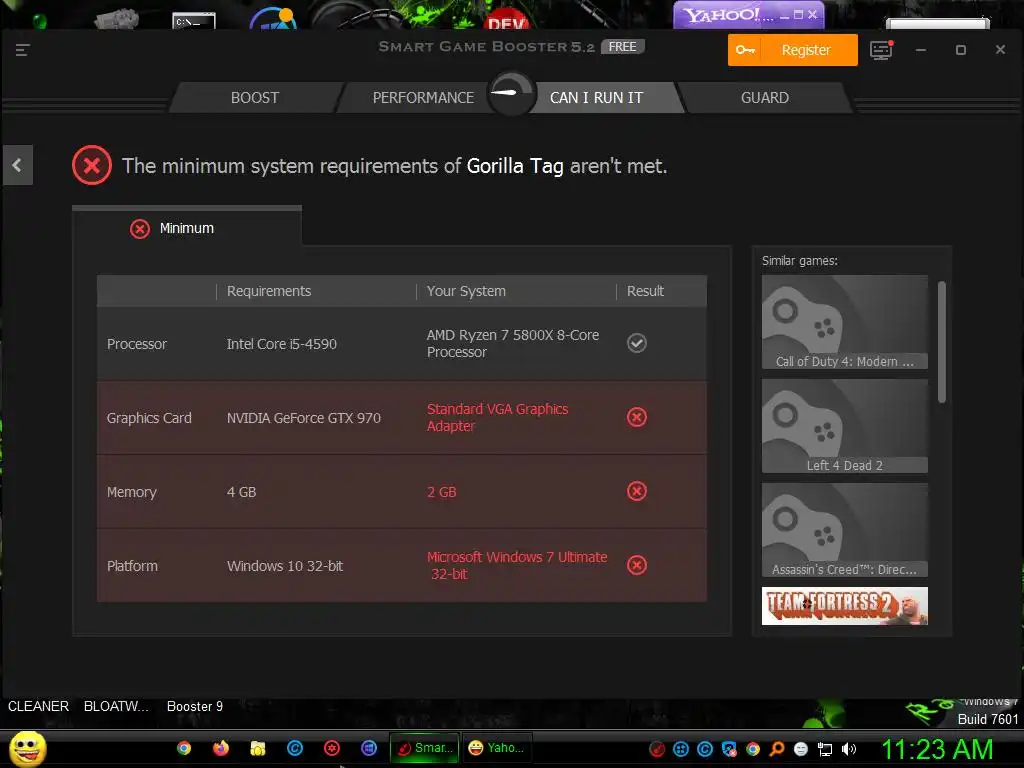Click the Similar games scrollbar
1024x768 pixels.
coord(941,342)
